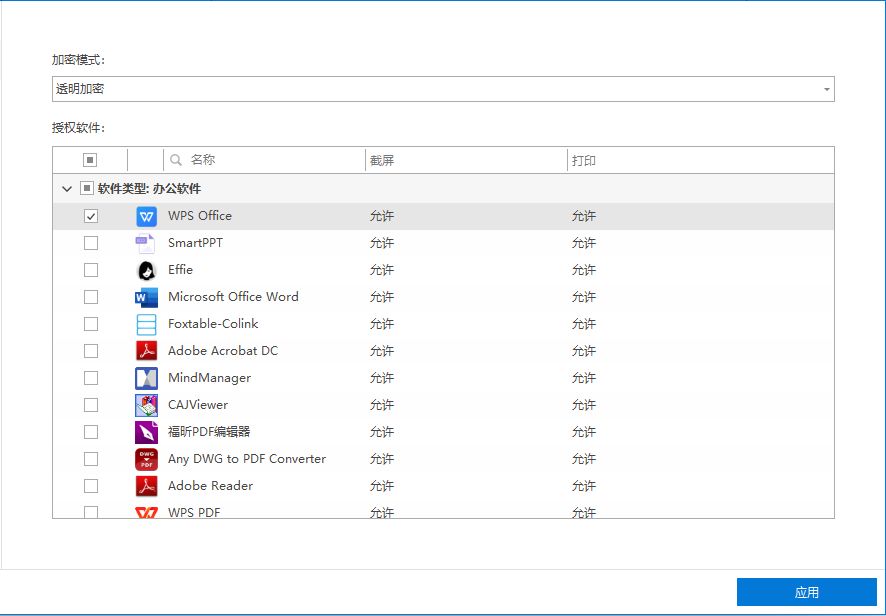Click the Adobe Acrobat DC icon

pos(146,352)
